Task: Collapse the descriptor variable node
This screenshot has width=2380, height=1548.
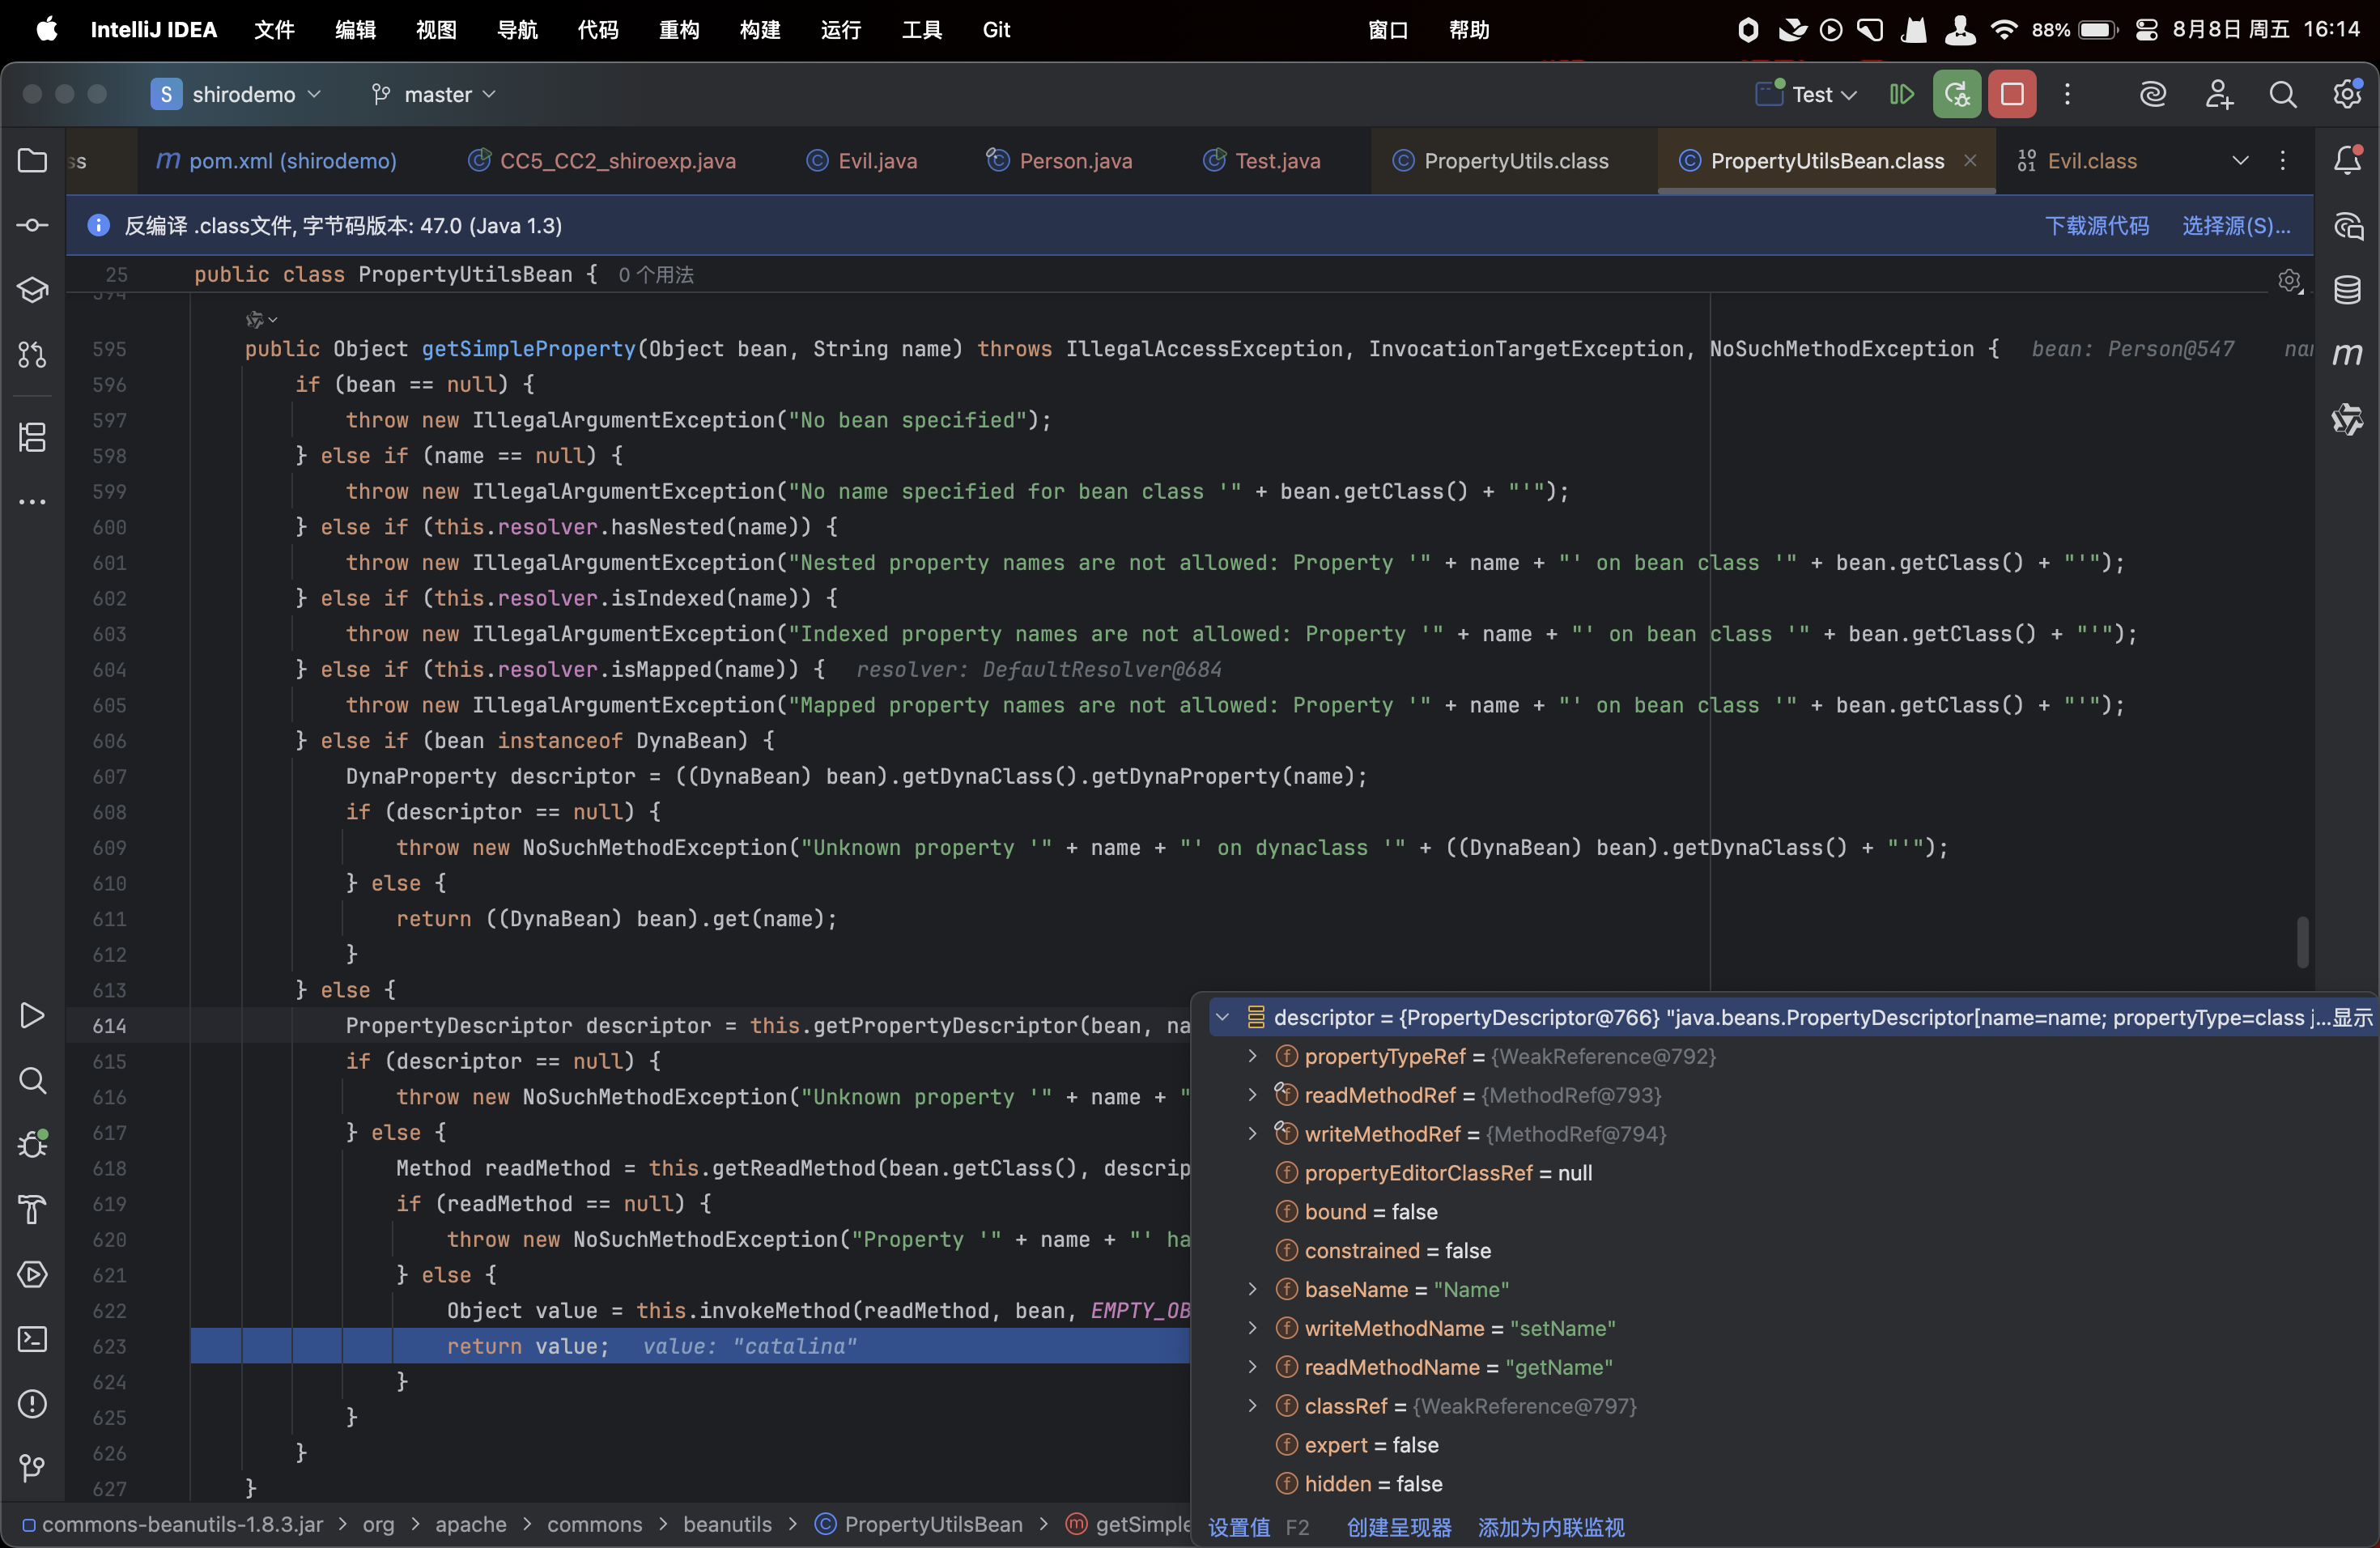Action: click(1222, 1017)
